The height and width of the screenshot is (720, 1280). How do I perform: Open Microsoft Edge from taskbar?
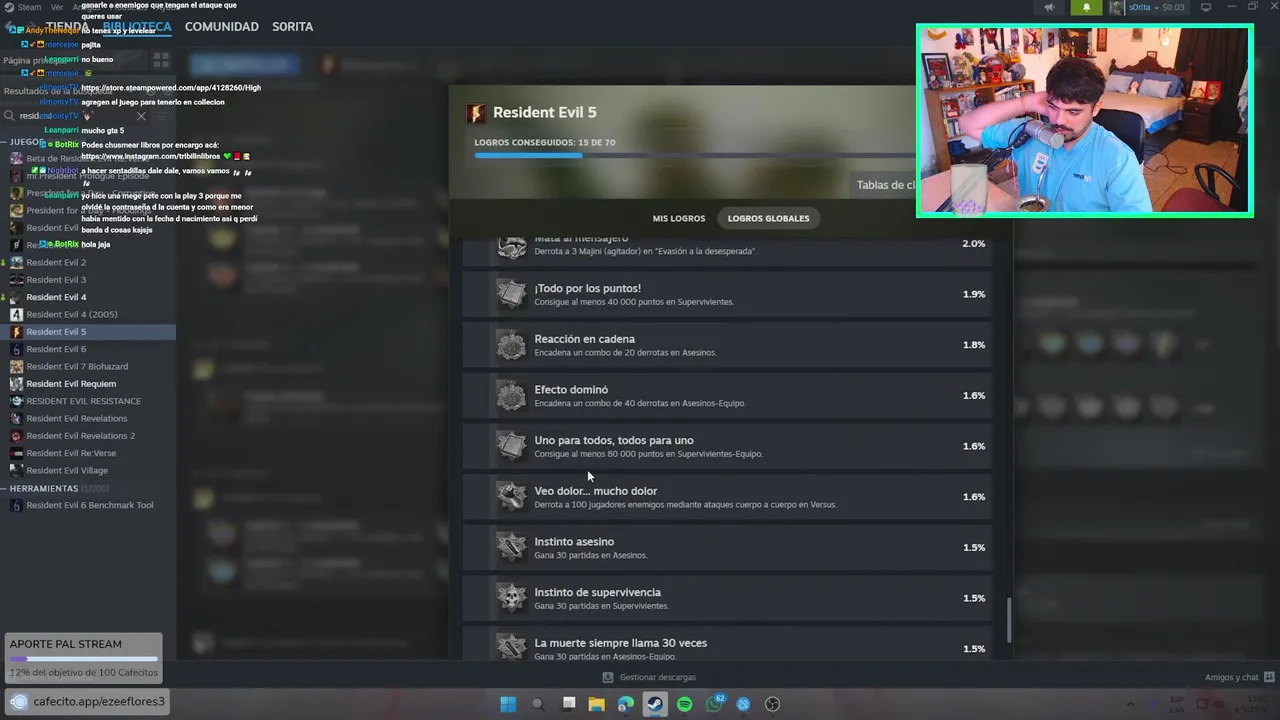click(x=626, y=704)
